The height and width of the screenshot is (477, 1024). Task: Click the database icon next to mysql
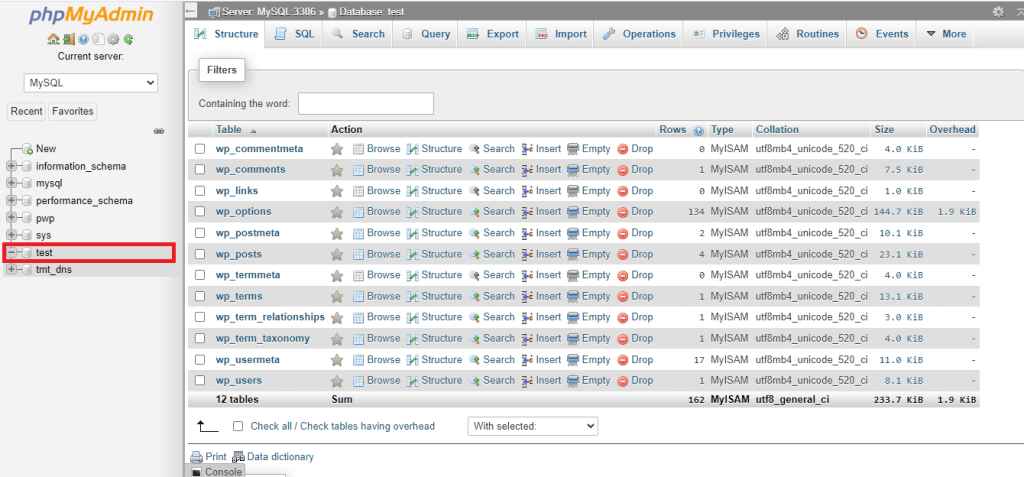click(27, 184)
